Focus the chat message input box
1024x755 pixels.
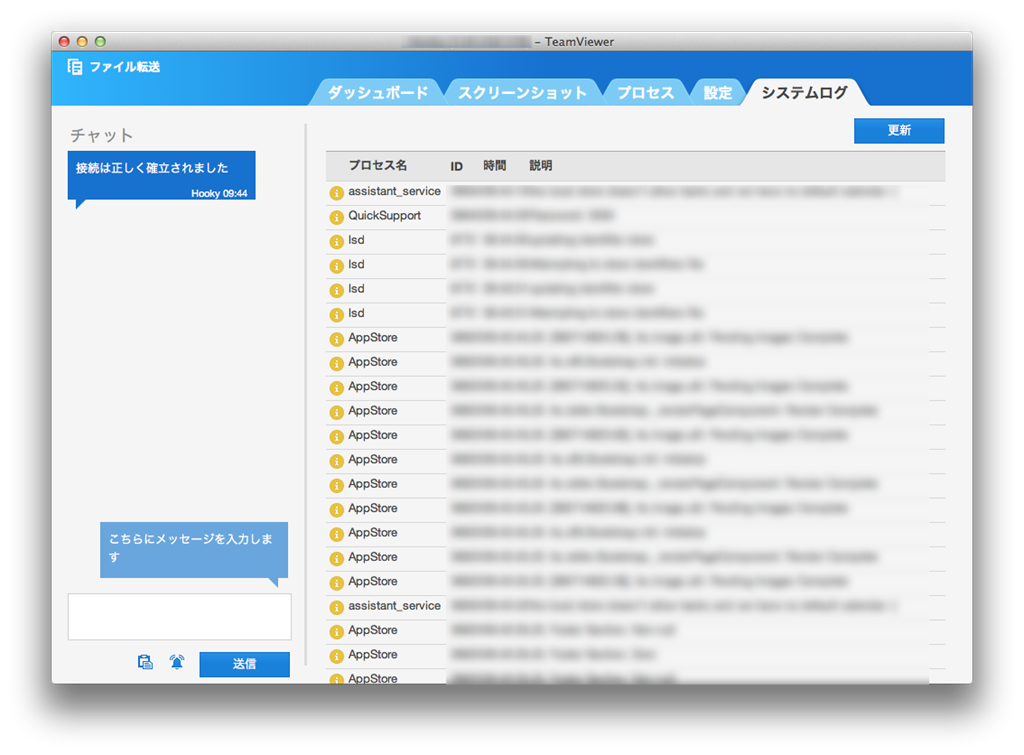pyautogui.click(x=180, y=617)
